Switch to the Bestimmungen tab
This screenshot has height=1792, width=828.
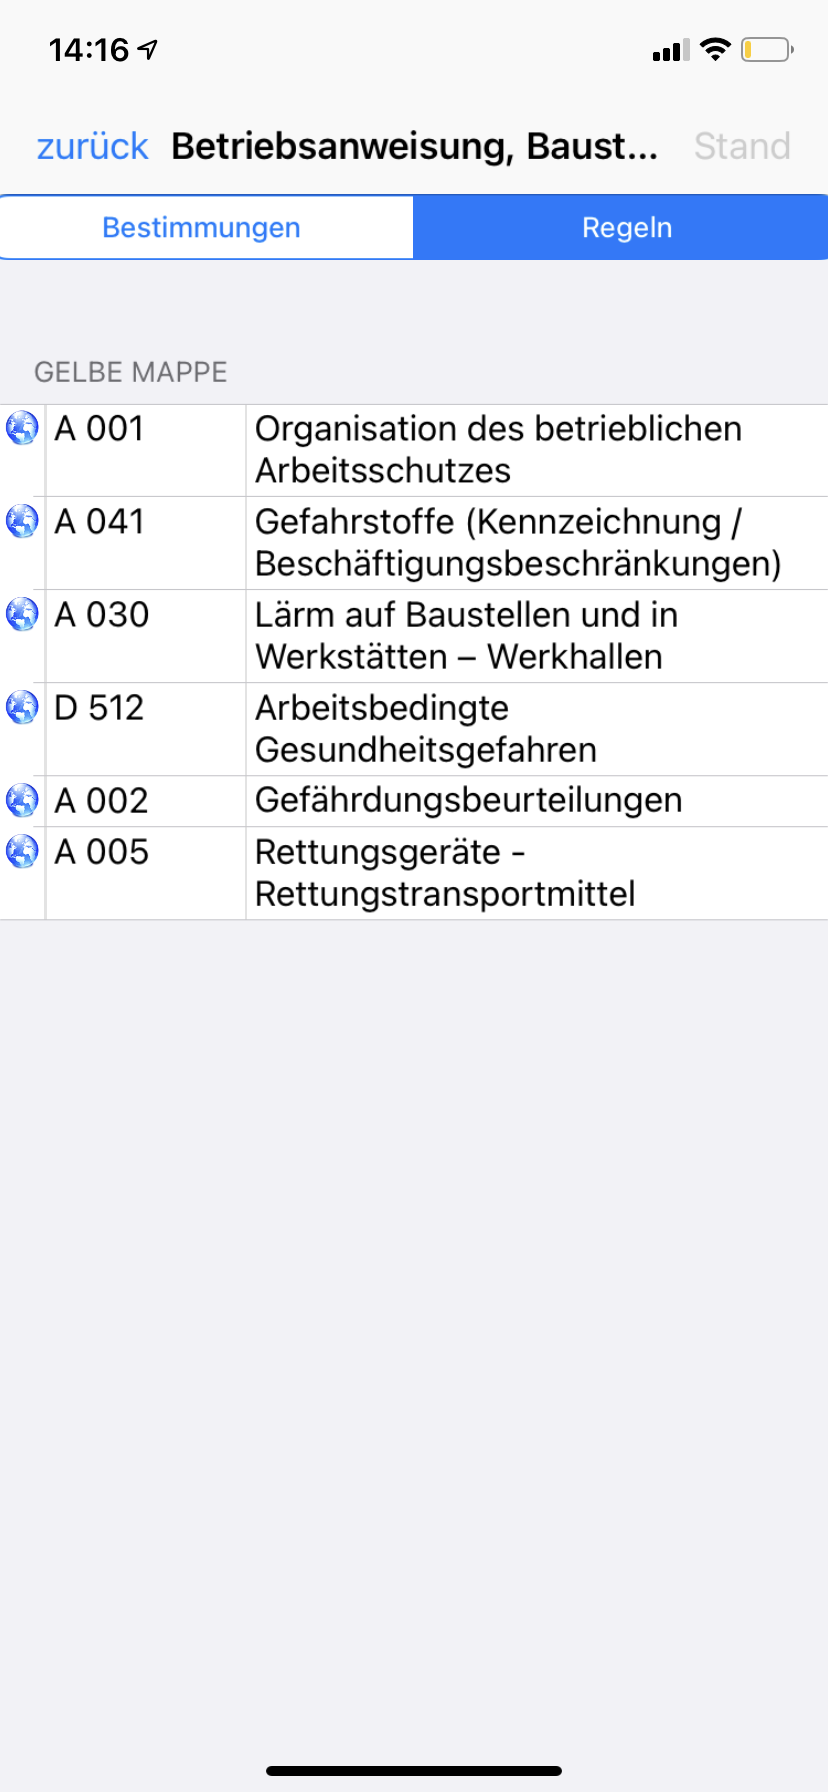click(207, 227)
